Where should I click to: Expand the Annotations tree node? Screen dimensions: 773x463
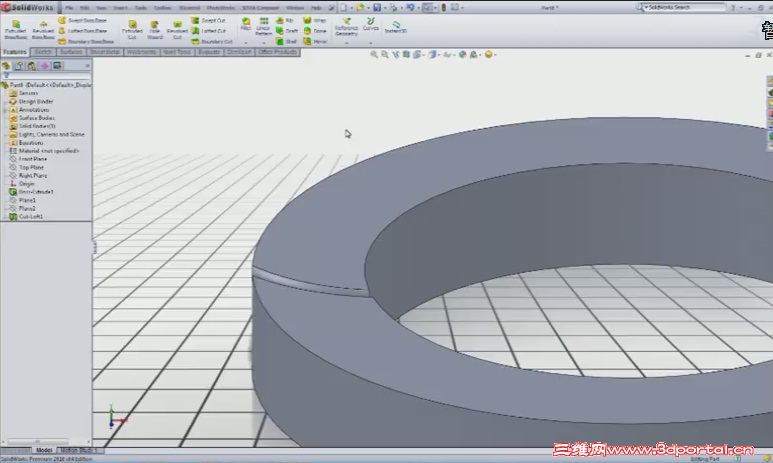point(5,110)
